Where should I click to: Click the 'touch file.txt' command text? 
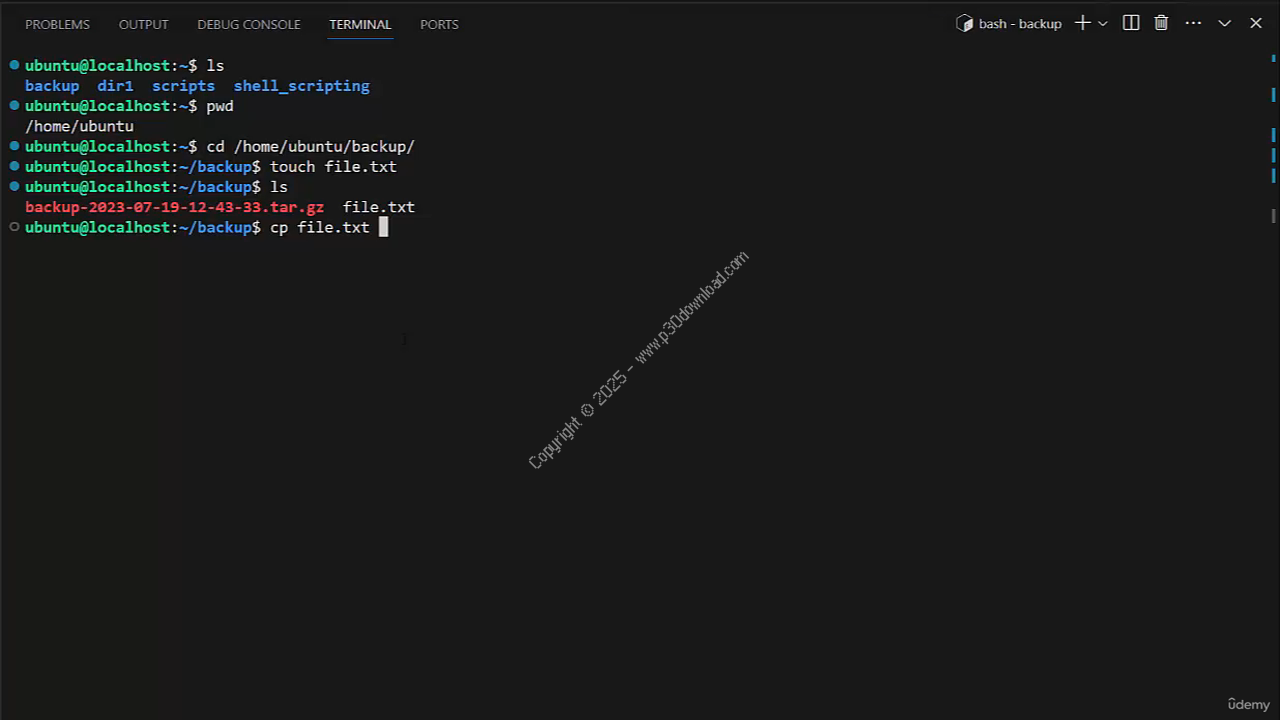coord(333,167)
